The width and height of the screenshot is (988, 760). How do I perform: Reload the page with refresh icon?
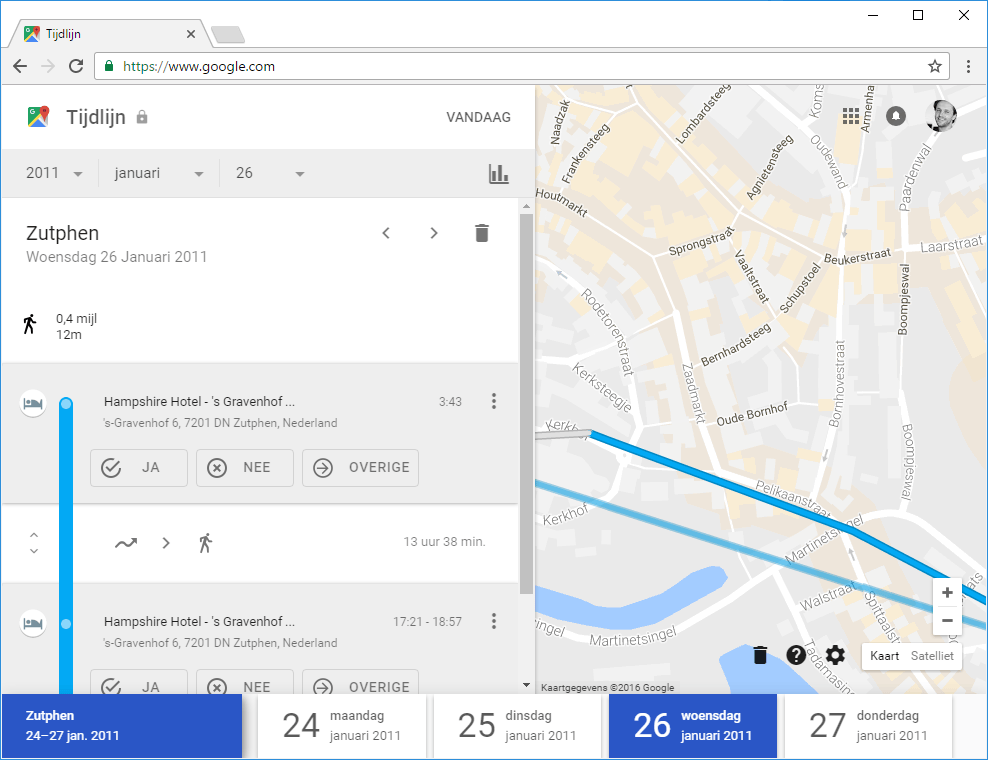point(76,66)
